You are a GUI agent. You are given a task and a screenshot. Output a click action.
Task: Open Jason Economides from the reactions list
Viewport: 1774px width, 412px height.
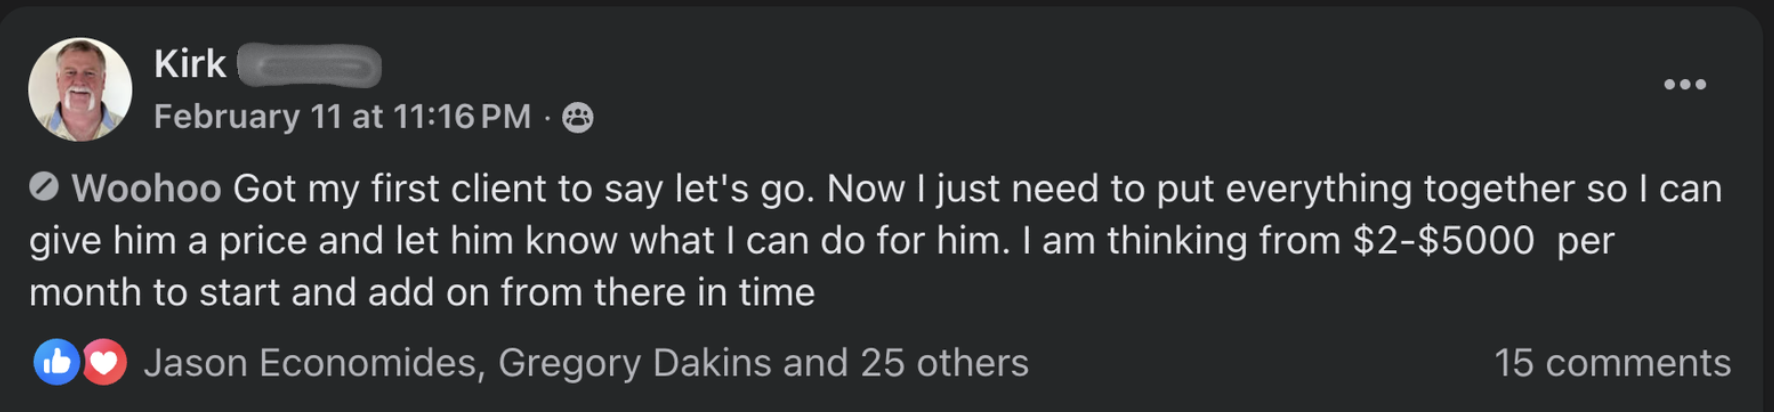tap(311, 362)
